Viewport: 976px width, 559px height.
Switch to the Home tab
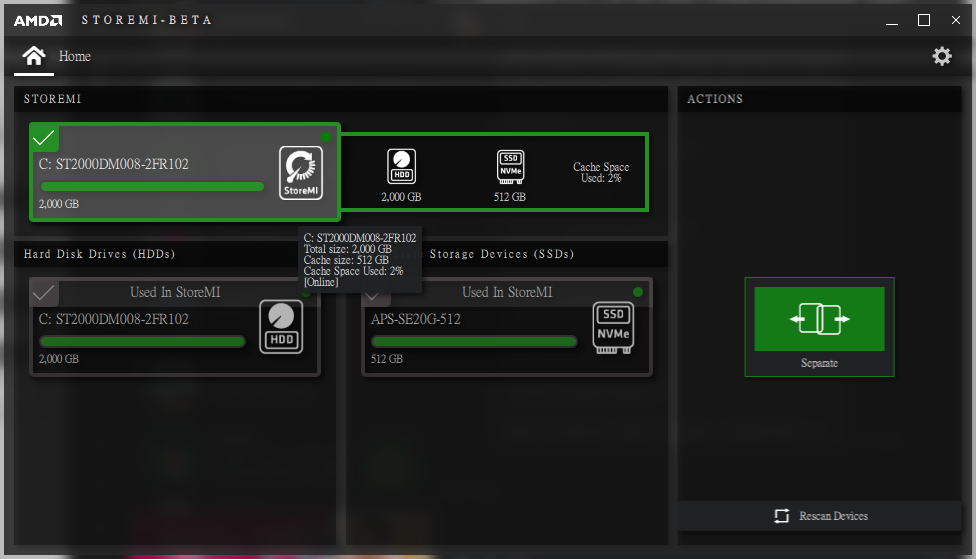click(x=74, y=57)
